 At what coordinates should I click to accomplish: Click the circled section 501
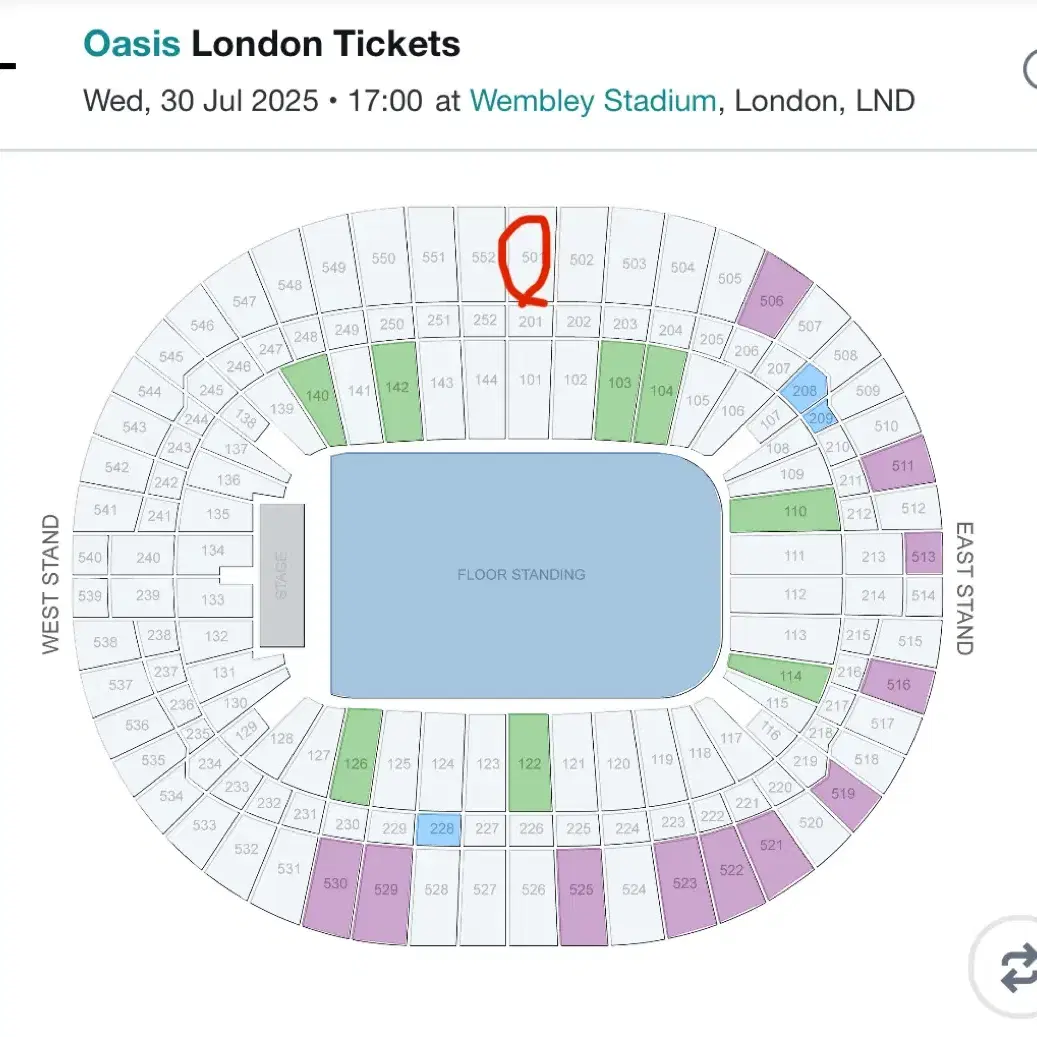tap(532, 257)
